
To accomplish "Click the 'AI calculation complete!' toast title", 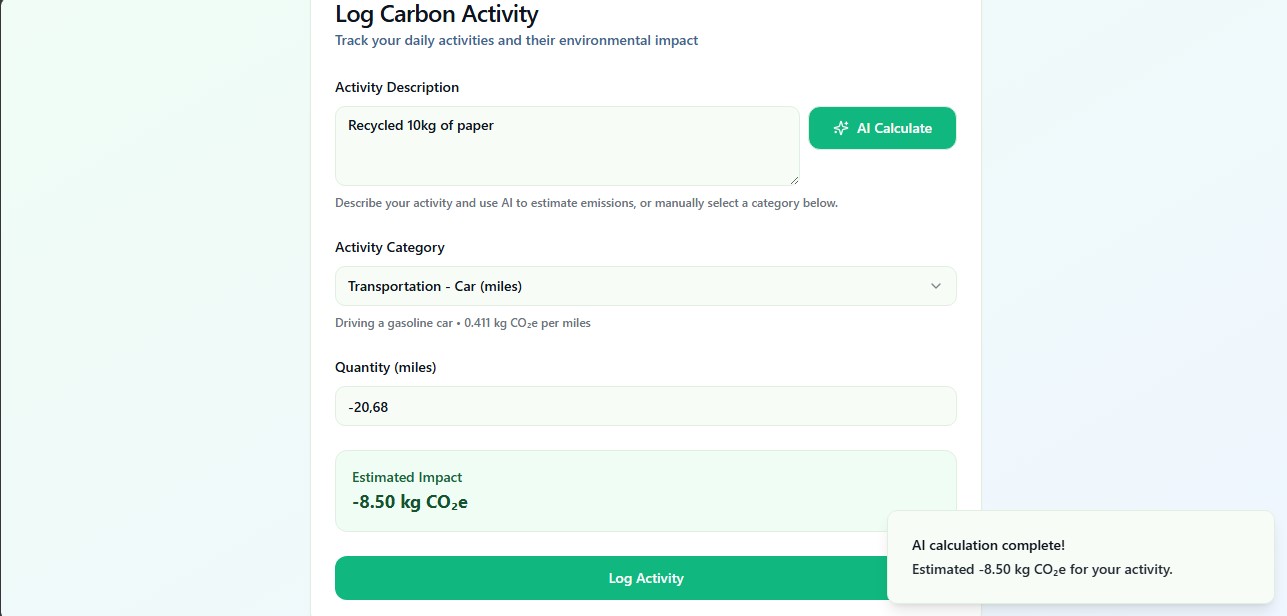I will click(x=988, y=545).
